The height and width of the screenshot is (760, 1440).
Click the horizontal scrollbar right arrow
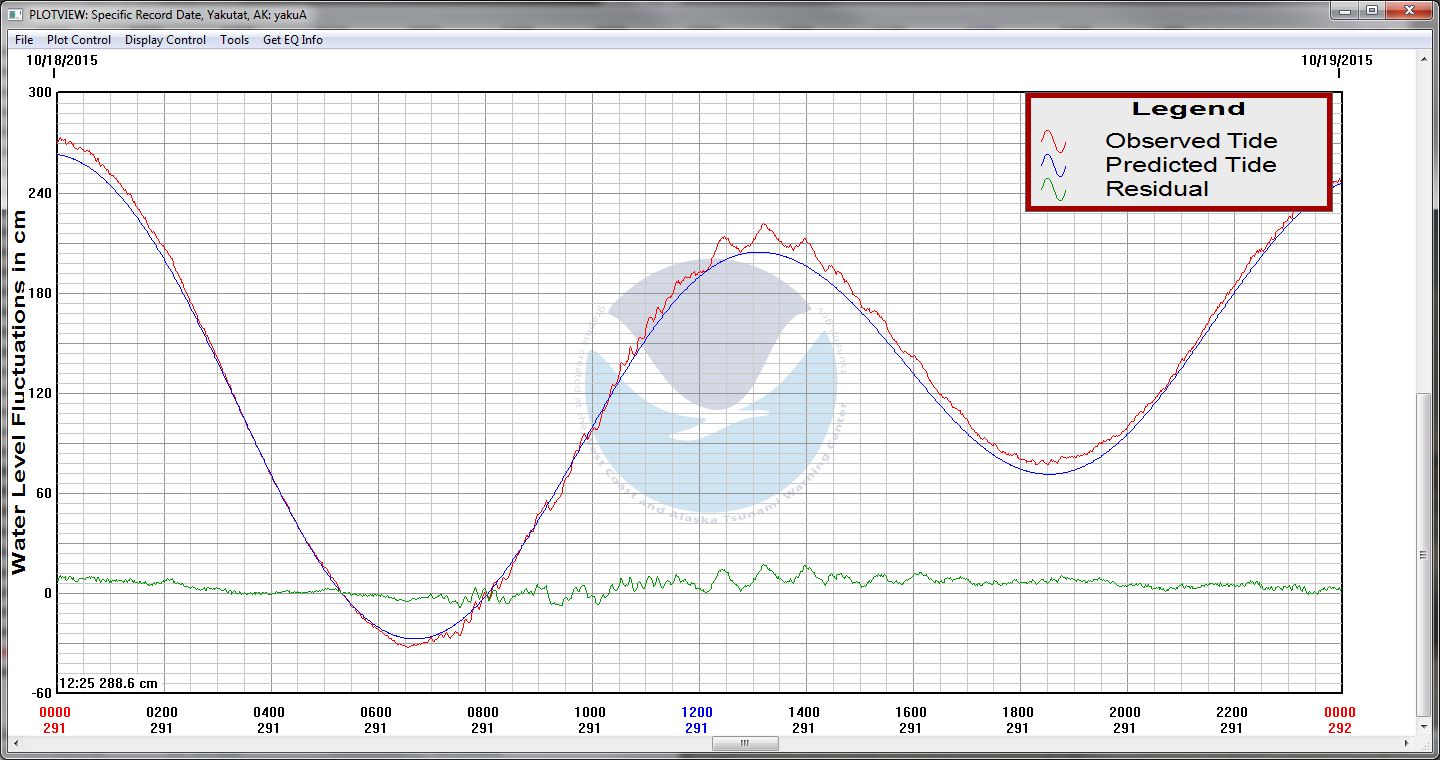coord(1408,744)
